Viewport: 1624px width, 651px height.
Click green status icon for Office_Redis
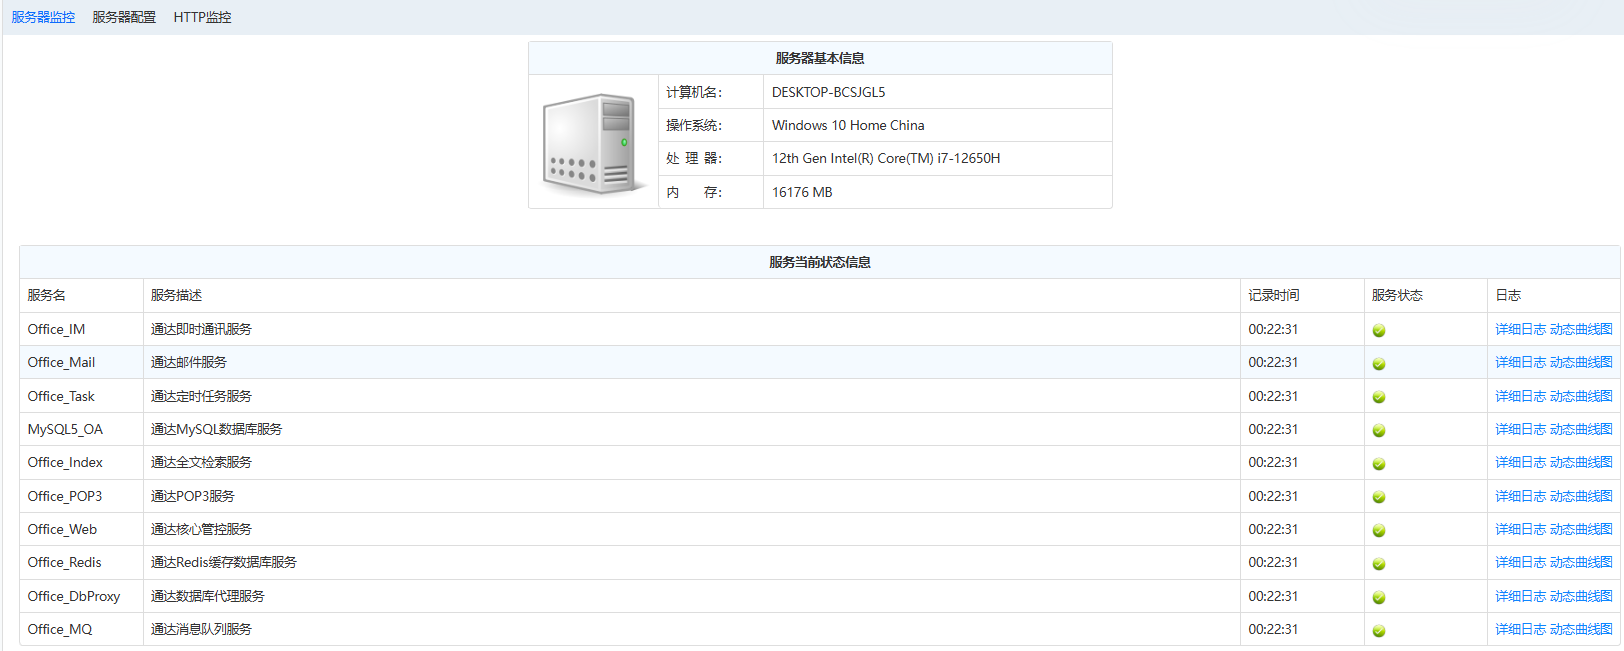[x=1378, y=564]
